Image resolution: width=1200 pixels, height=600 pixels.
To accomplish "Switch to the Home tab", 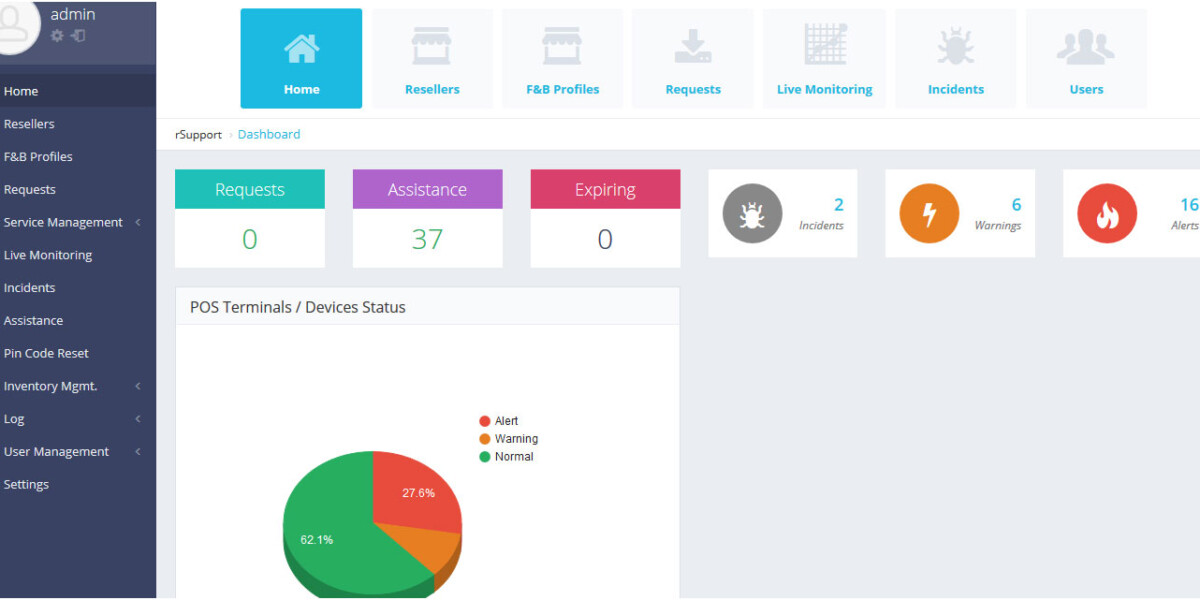I will pos(301,58).
